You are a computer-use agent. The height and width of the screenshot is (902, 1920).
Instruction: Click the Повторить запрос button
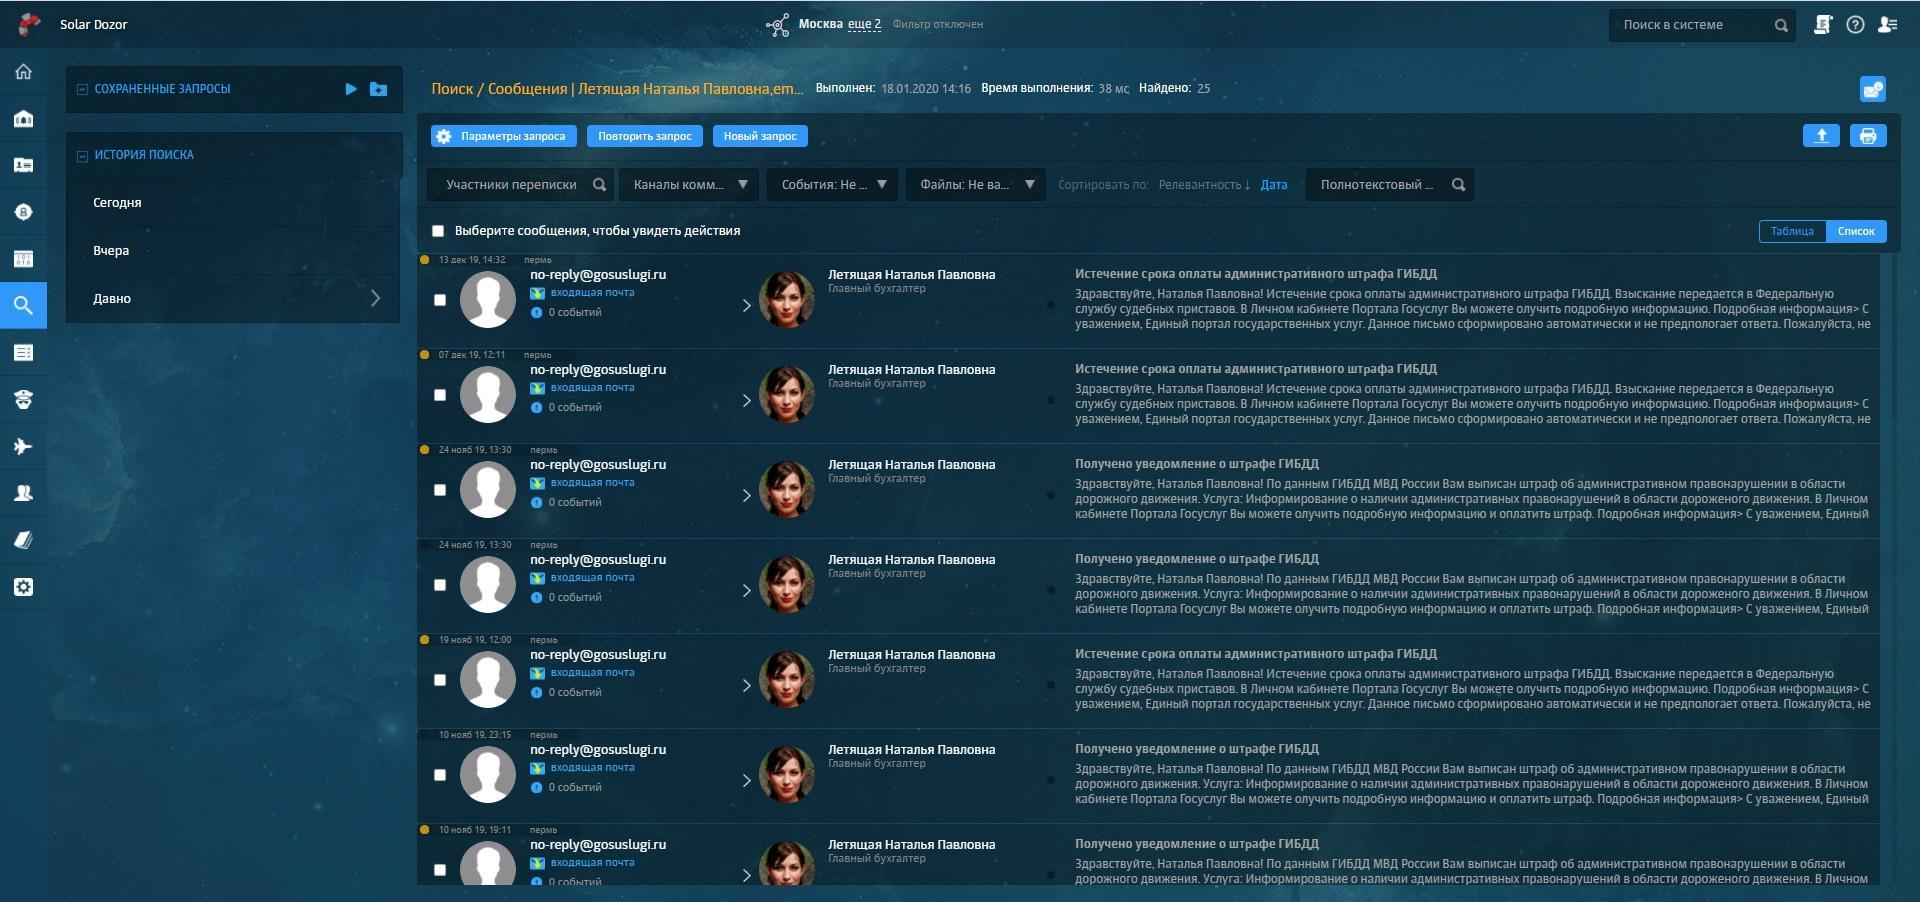click(644, 136)
